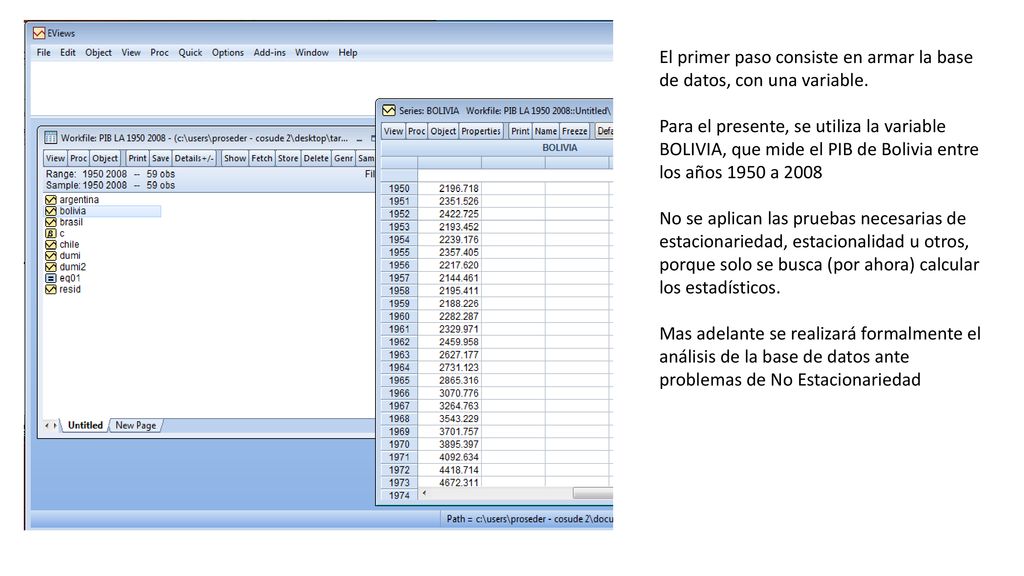
Task: Click the BOLIVIA column heading
Action: 560,148
